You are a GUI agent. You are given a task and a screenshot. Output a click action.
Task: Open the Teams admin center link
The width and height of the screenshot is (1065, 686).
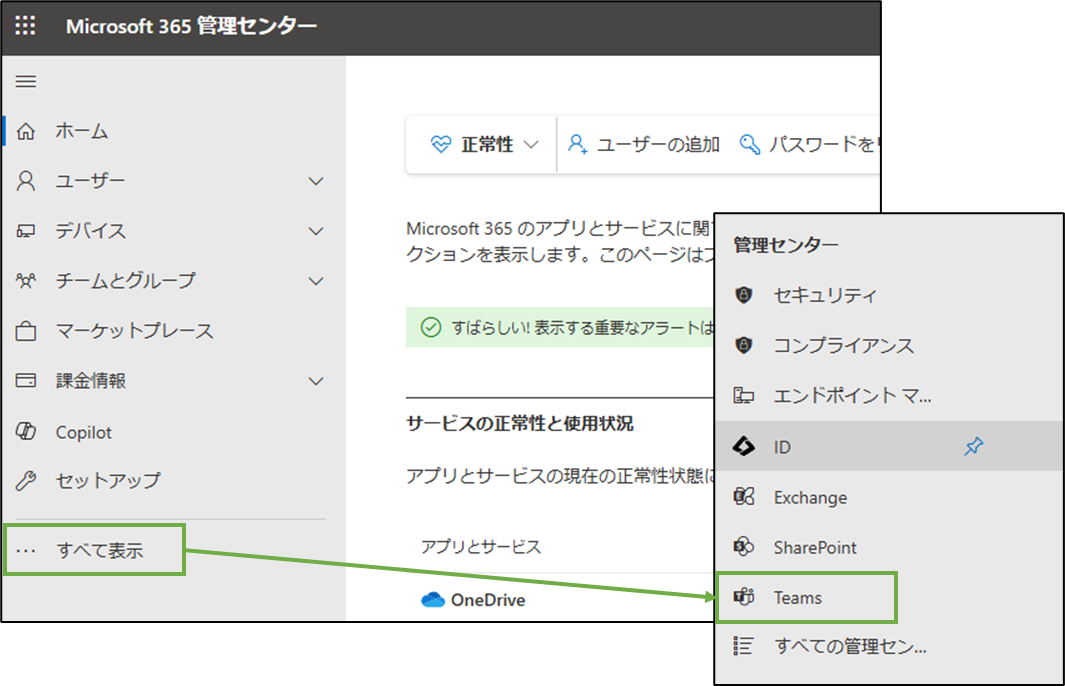pyautogui.click(x=797, y=598)
